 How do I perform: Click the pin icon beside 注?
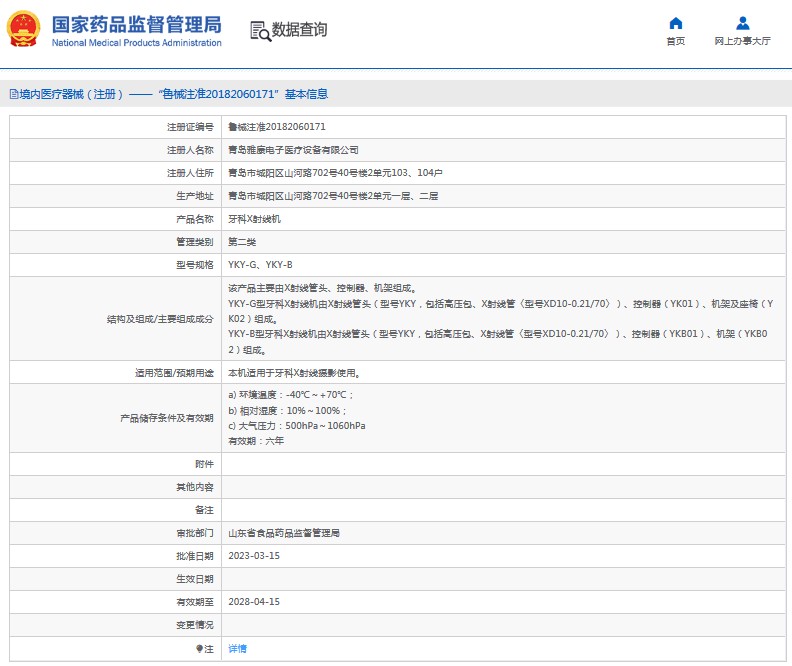pos(198,649)
